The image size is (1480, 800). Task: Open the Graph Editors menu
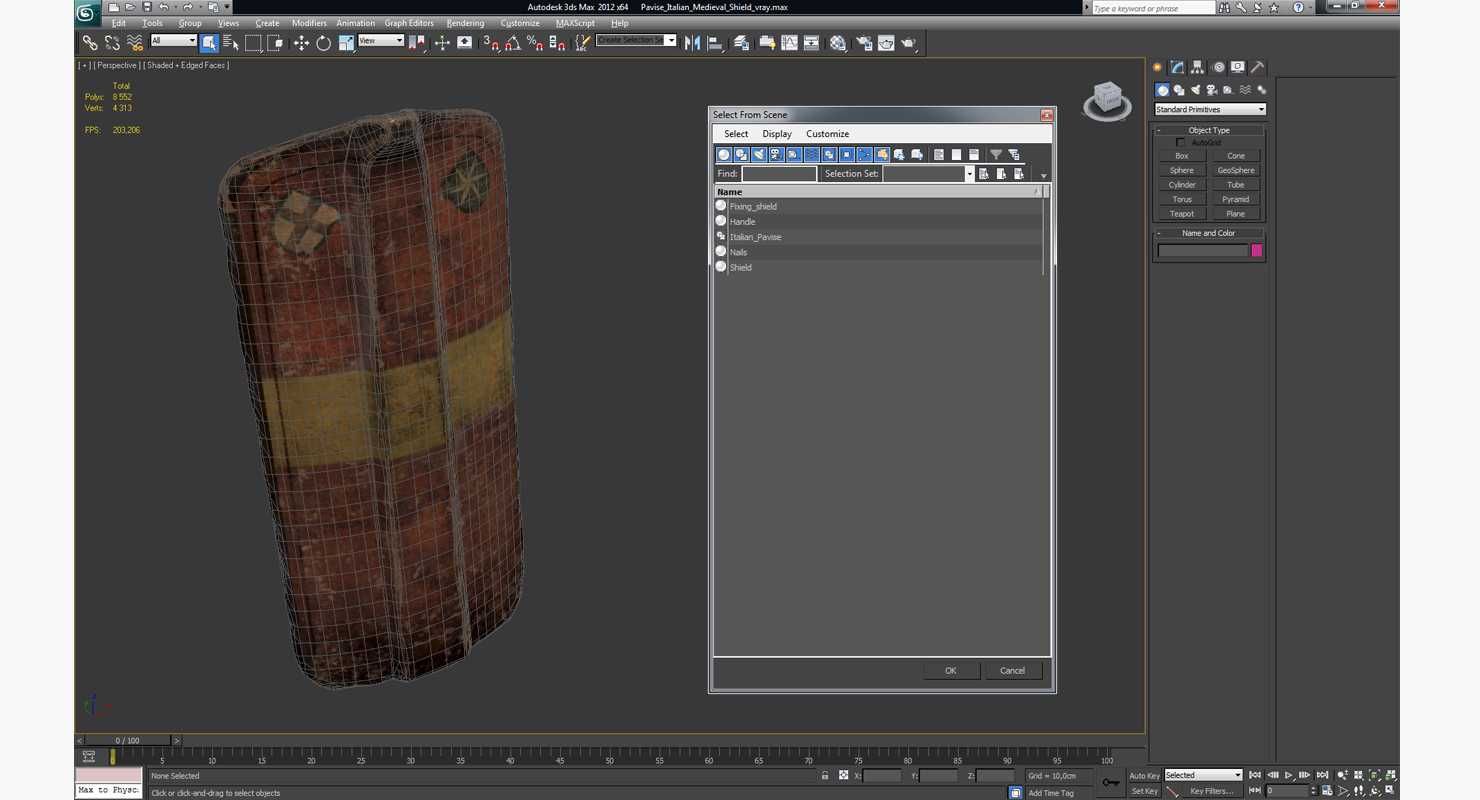point(409,23)
